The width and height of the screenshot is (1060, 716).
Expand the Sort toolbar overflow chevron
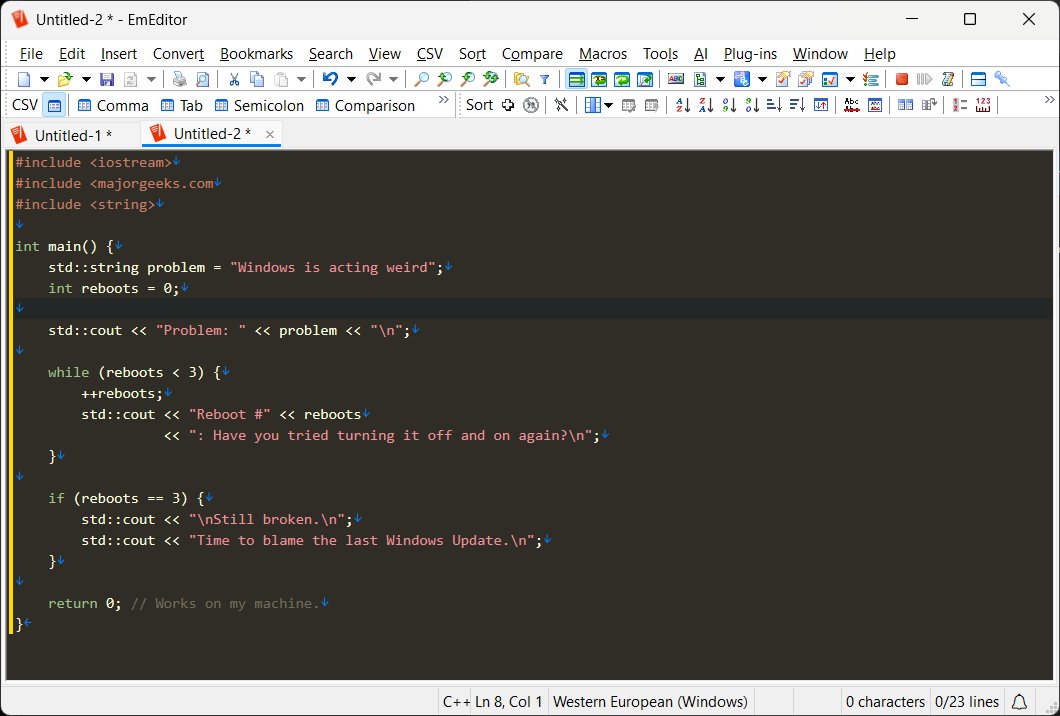tap(1049, 100)
